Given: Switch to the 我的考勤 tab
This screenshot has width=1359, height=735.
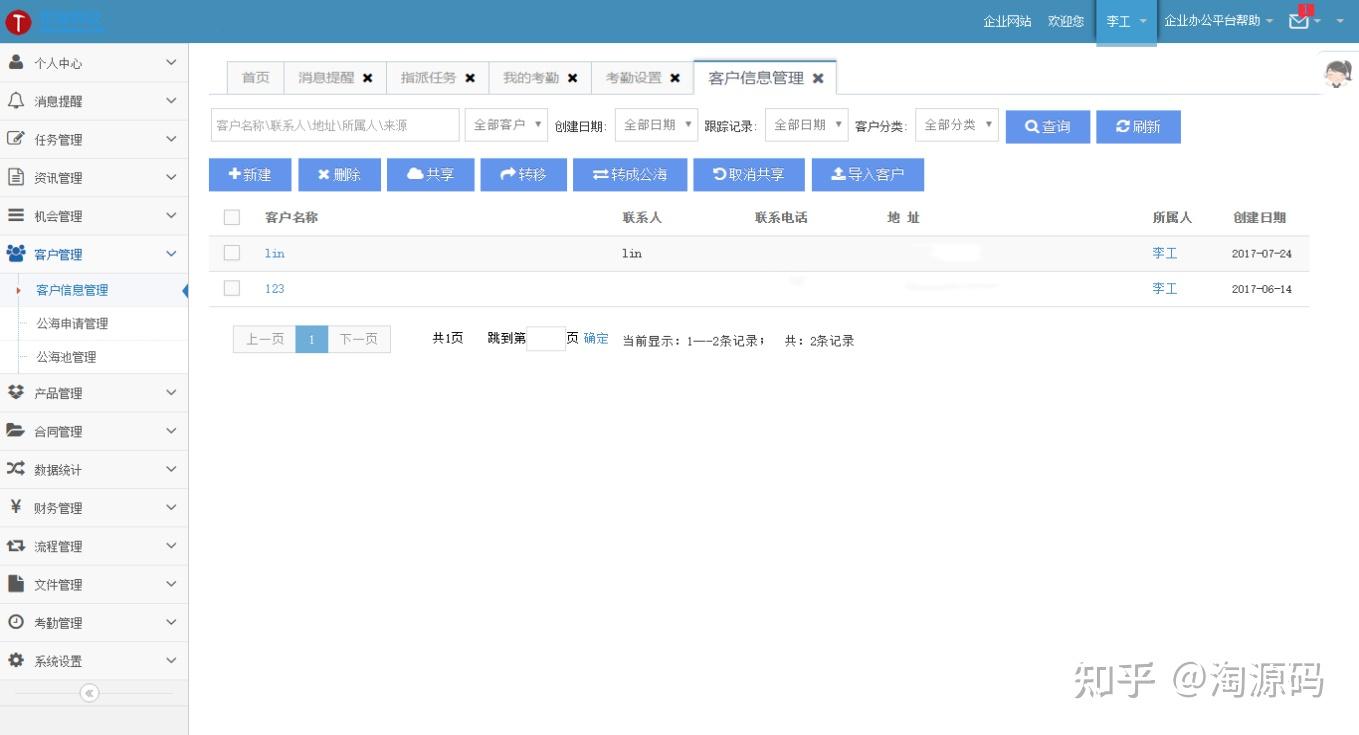Looking at the screenshot, I should coord(531,78).
